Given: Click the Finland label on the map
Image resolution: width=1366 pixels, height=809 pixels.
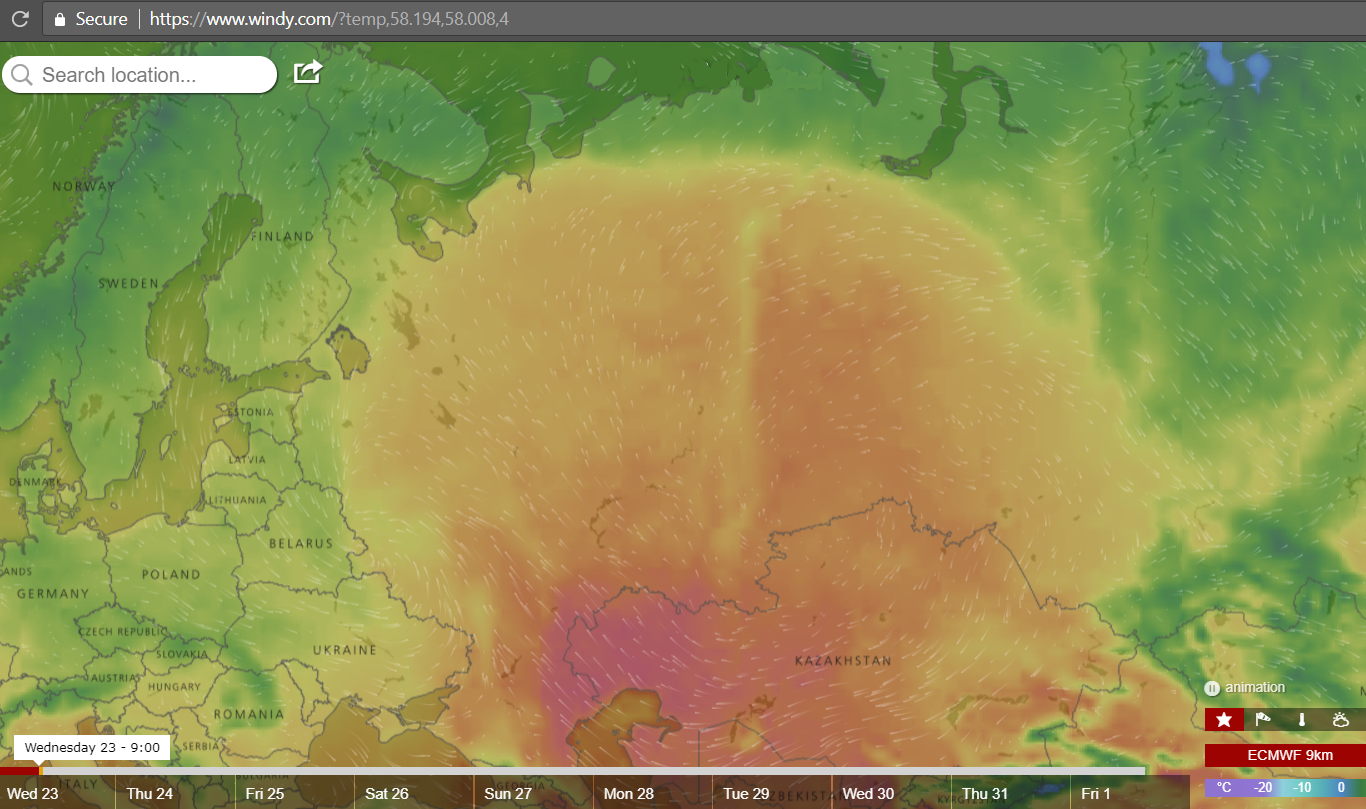Looking at the screenshot, I should click(x=282, y=237).
